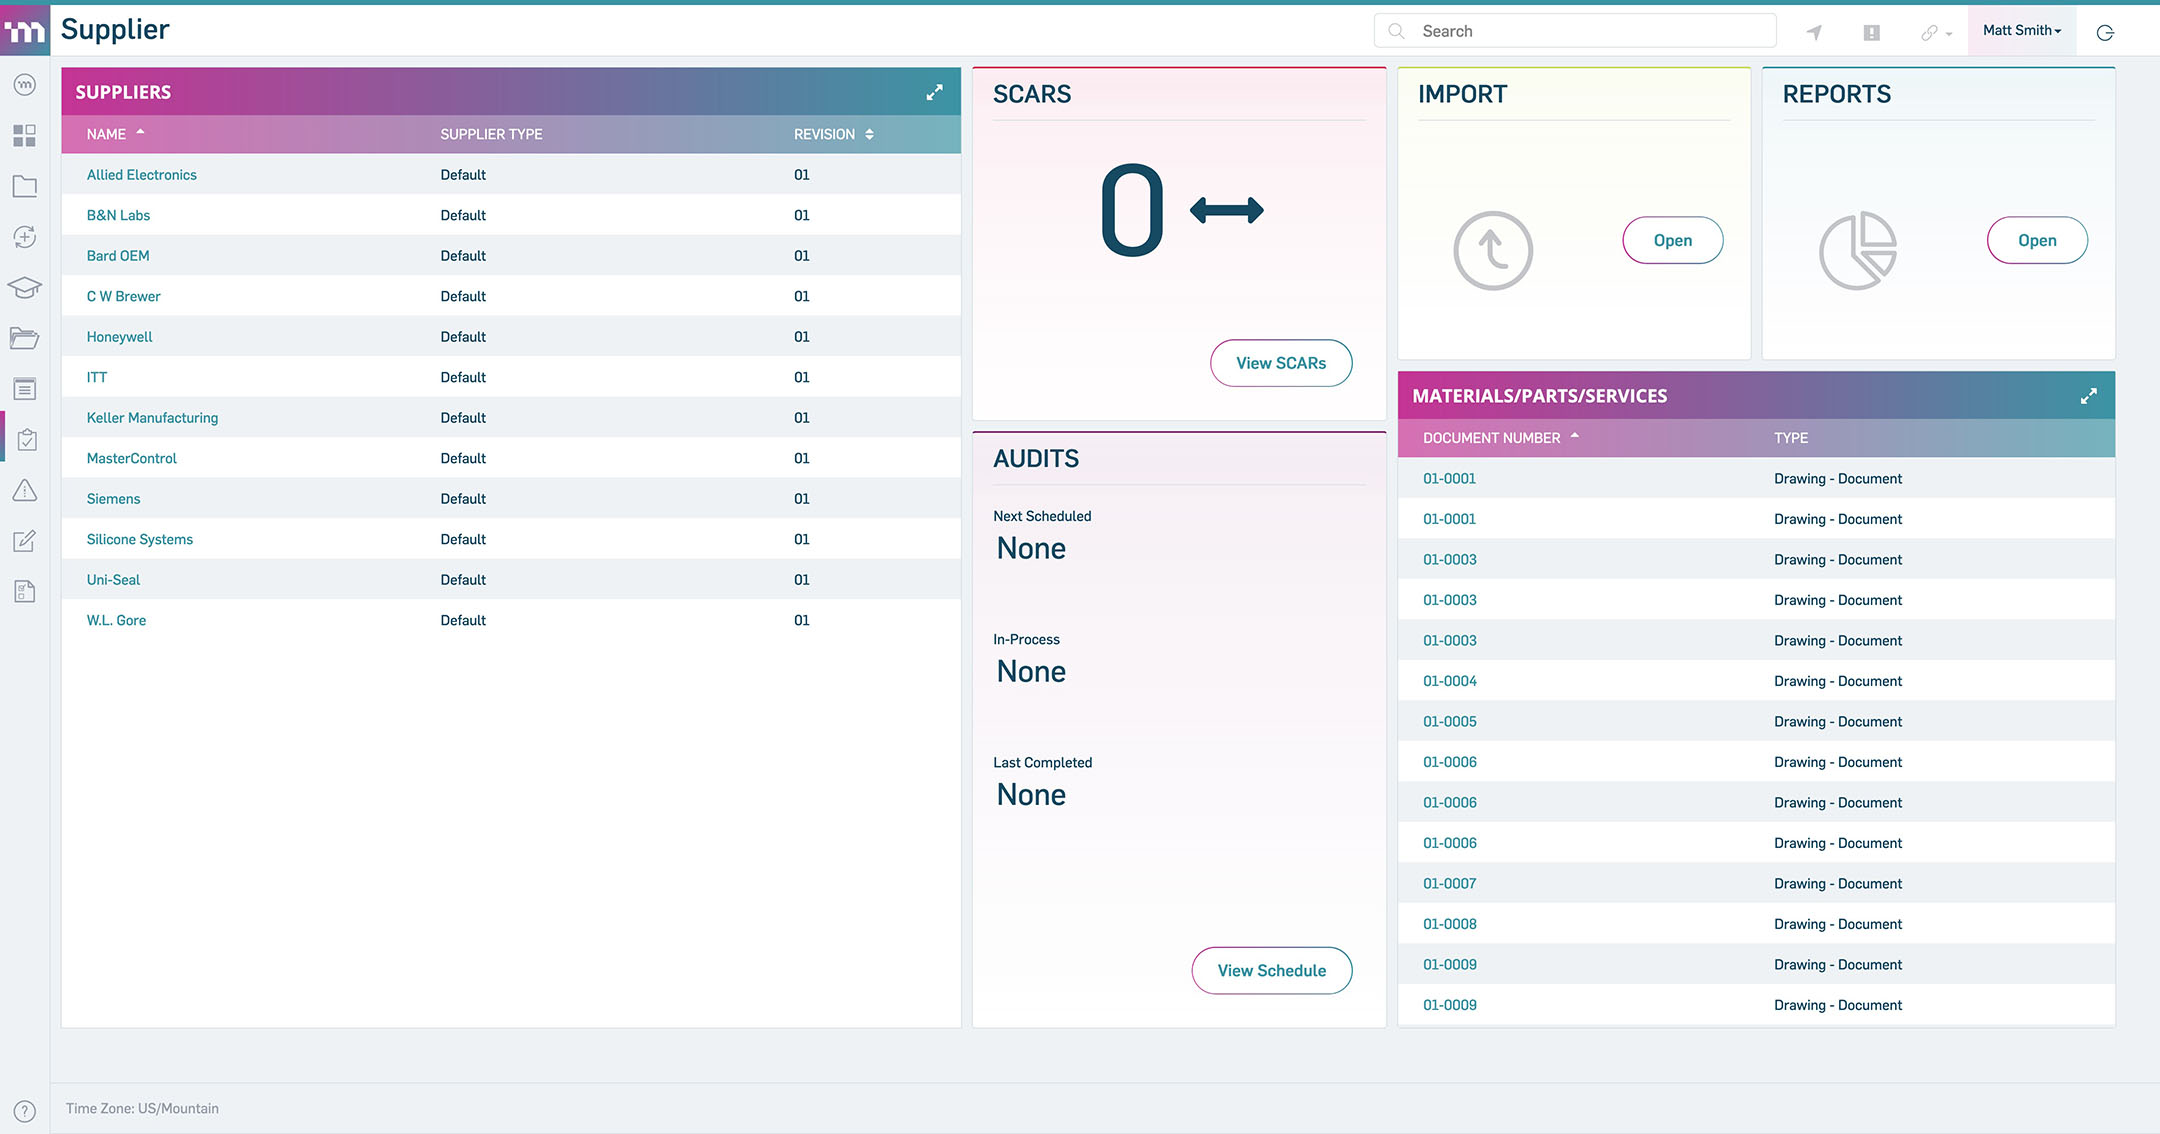Expand the Materials/Parts/Services panel
2160x1134 pixels.
[2088, 396]
